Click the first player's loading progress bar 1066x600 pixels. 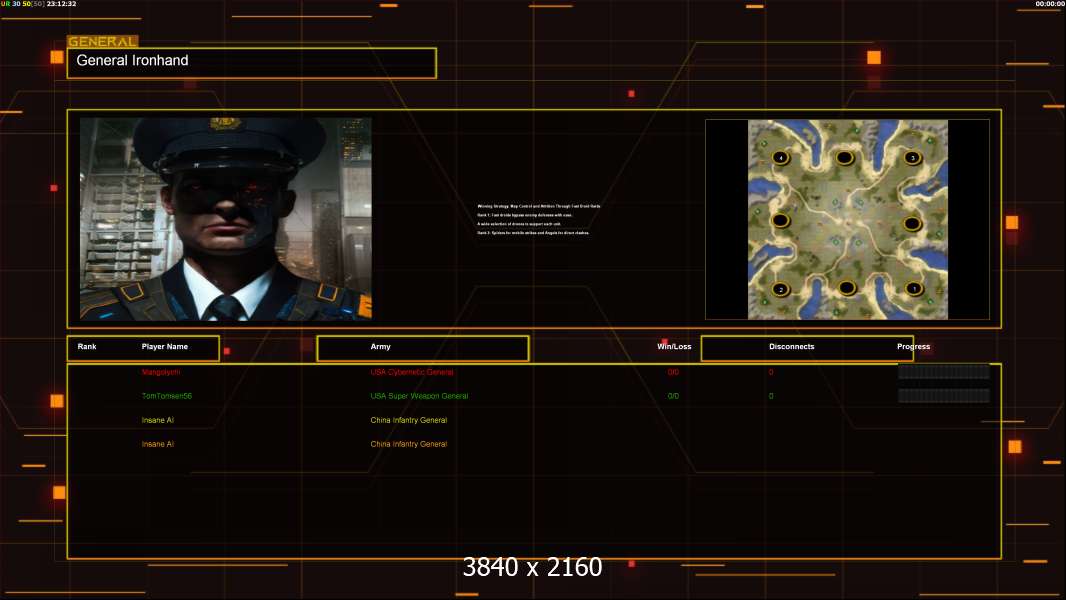click(943, 371)
